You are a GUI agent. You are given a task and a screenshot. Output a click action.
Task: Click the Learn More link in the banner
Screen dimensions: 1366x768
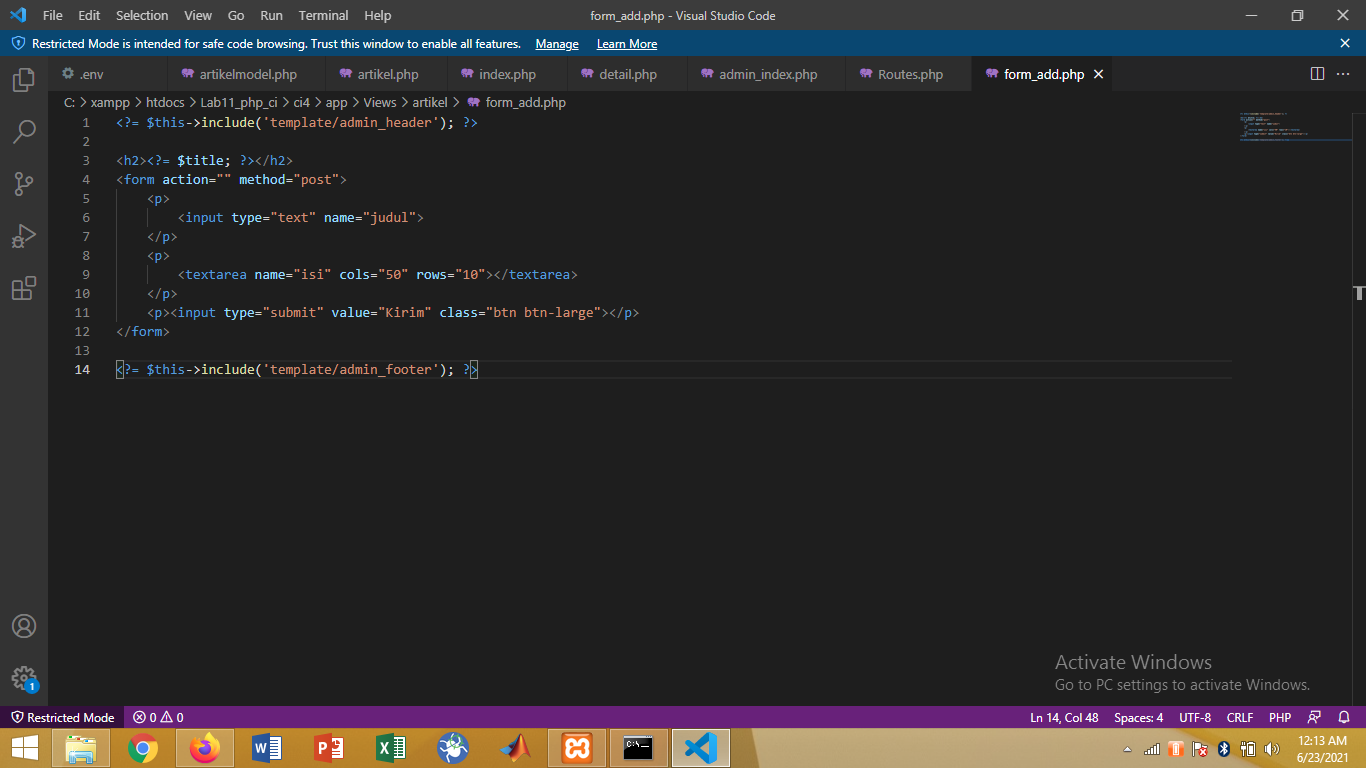pos(626,44)
